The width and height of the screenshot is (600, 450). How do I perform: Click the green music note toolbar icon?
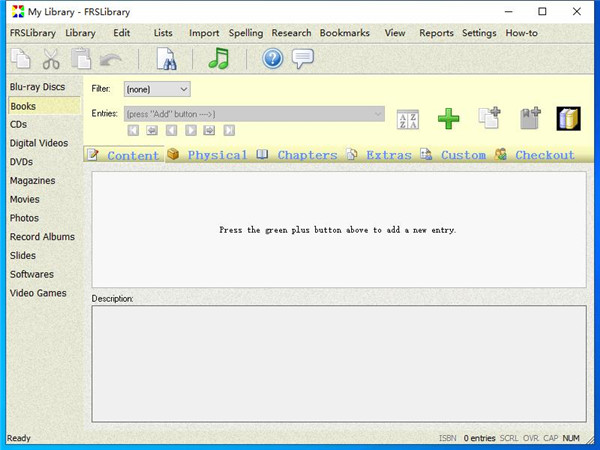click(218, 59)
